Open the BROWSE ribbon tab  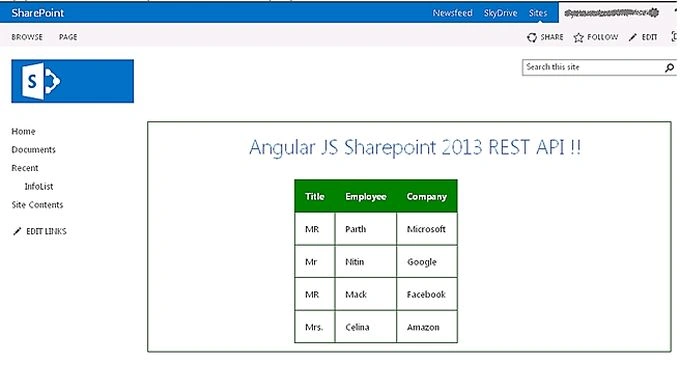[x=27, y=37]
